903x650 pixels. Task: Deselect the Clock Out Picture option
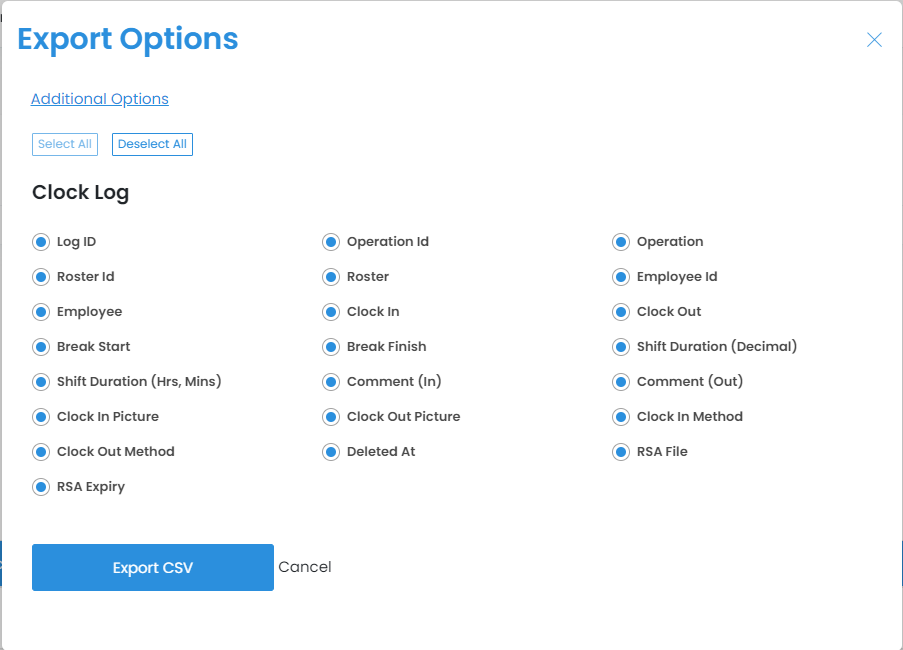click(331, 417)
